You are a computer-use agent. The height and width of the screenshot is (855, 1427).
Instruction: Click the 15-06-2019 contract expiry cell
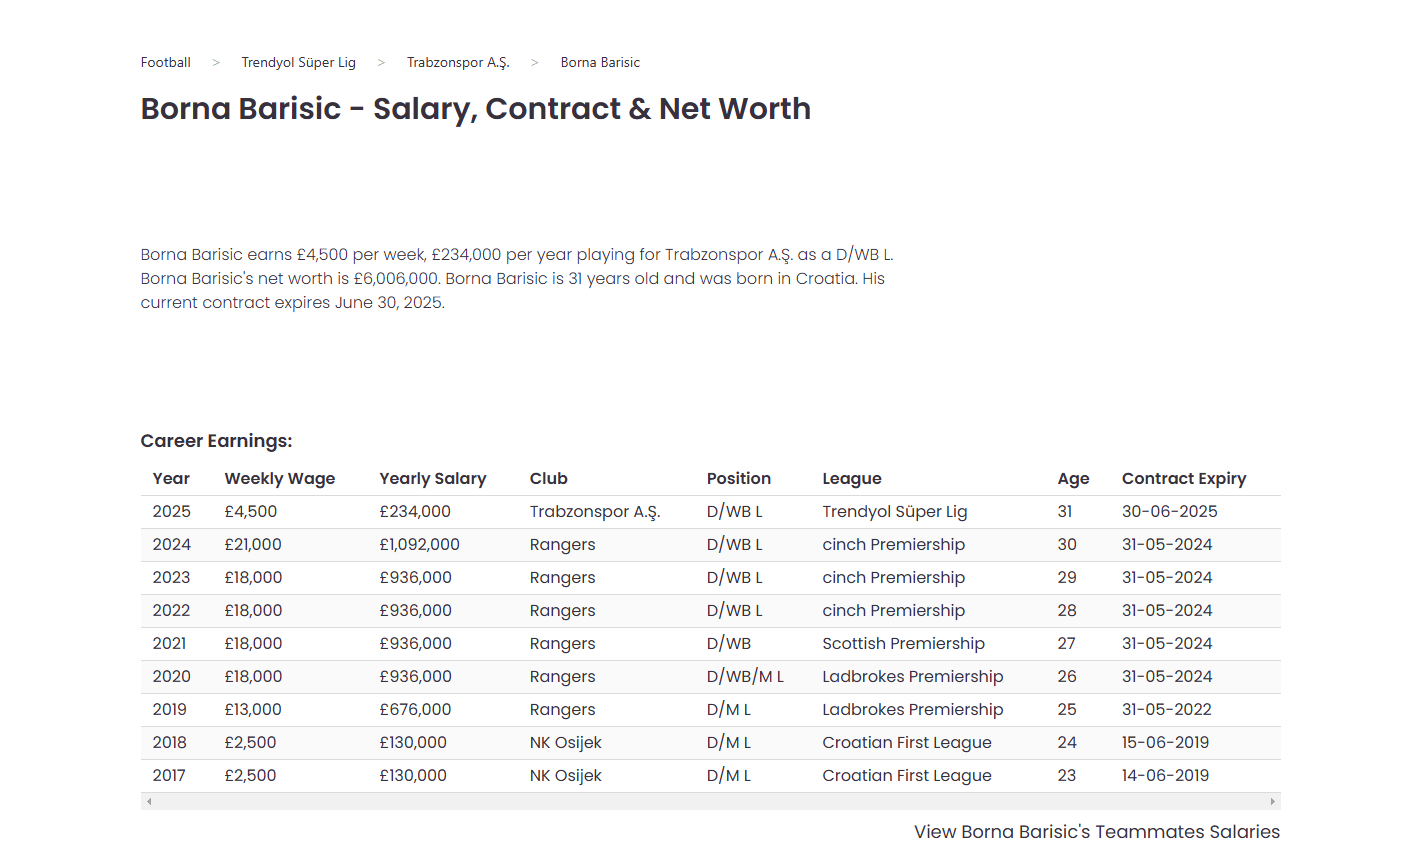tap(1165, 743)
